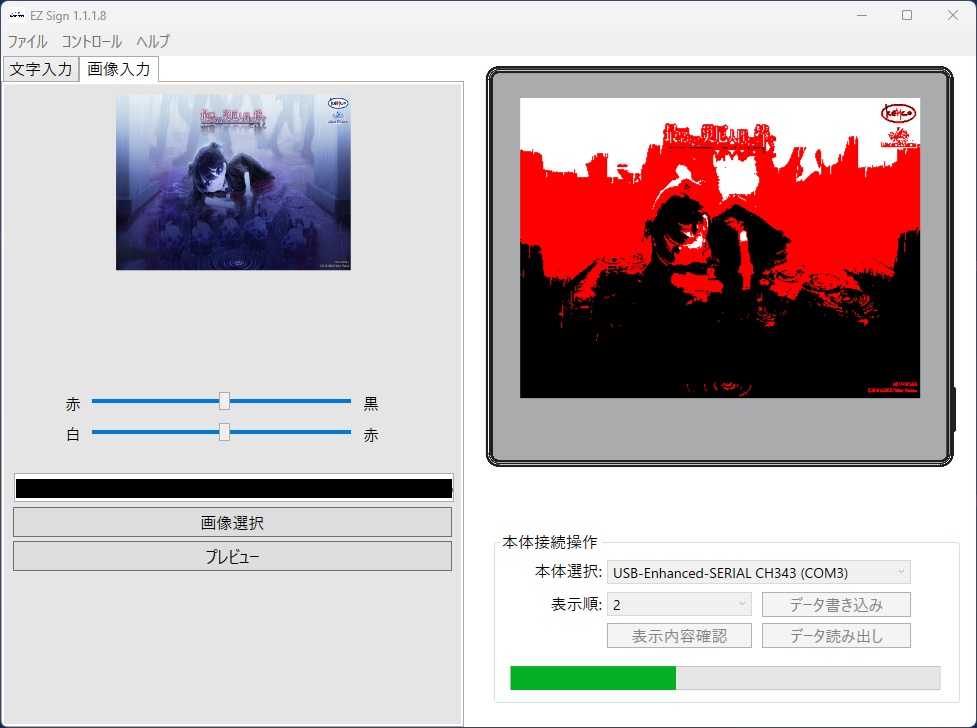
Task: Switch to the 文字入力 tab
Action: pos(41,69)
